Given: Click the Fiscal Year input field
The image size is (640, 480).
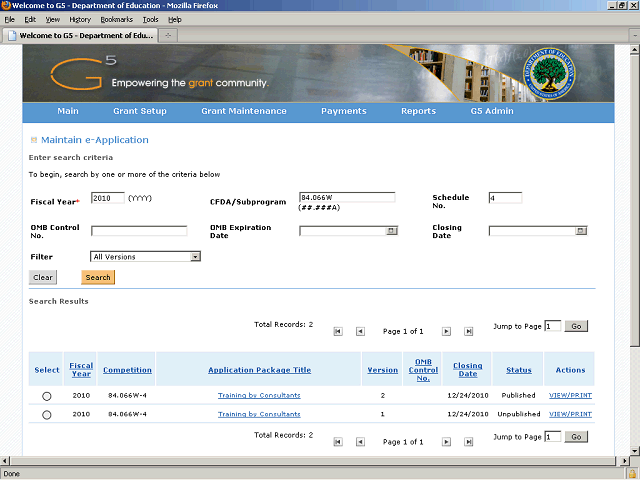Looking at the screenshot, I should coord(108,198).
